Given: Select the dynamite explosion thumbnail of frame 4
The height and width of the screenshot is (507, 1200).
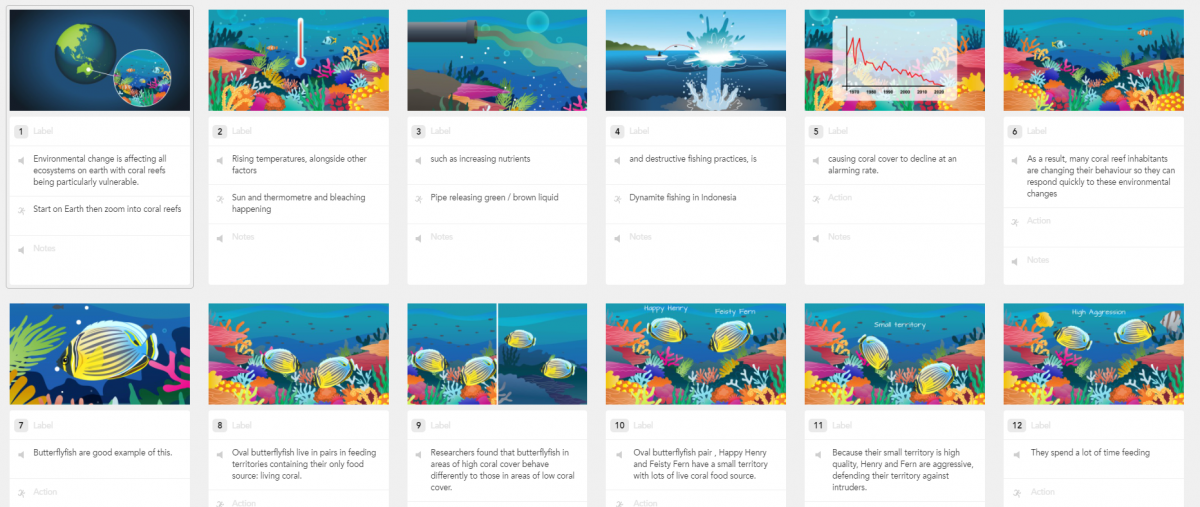Looking at the screenshot, I should (696, 60).
